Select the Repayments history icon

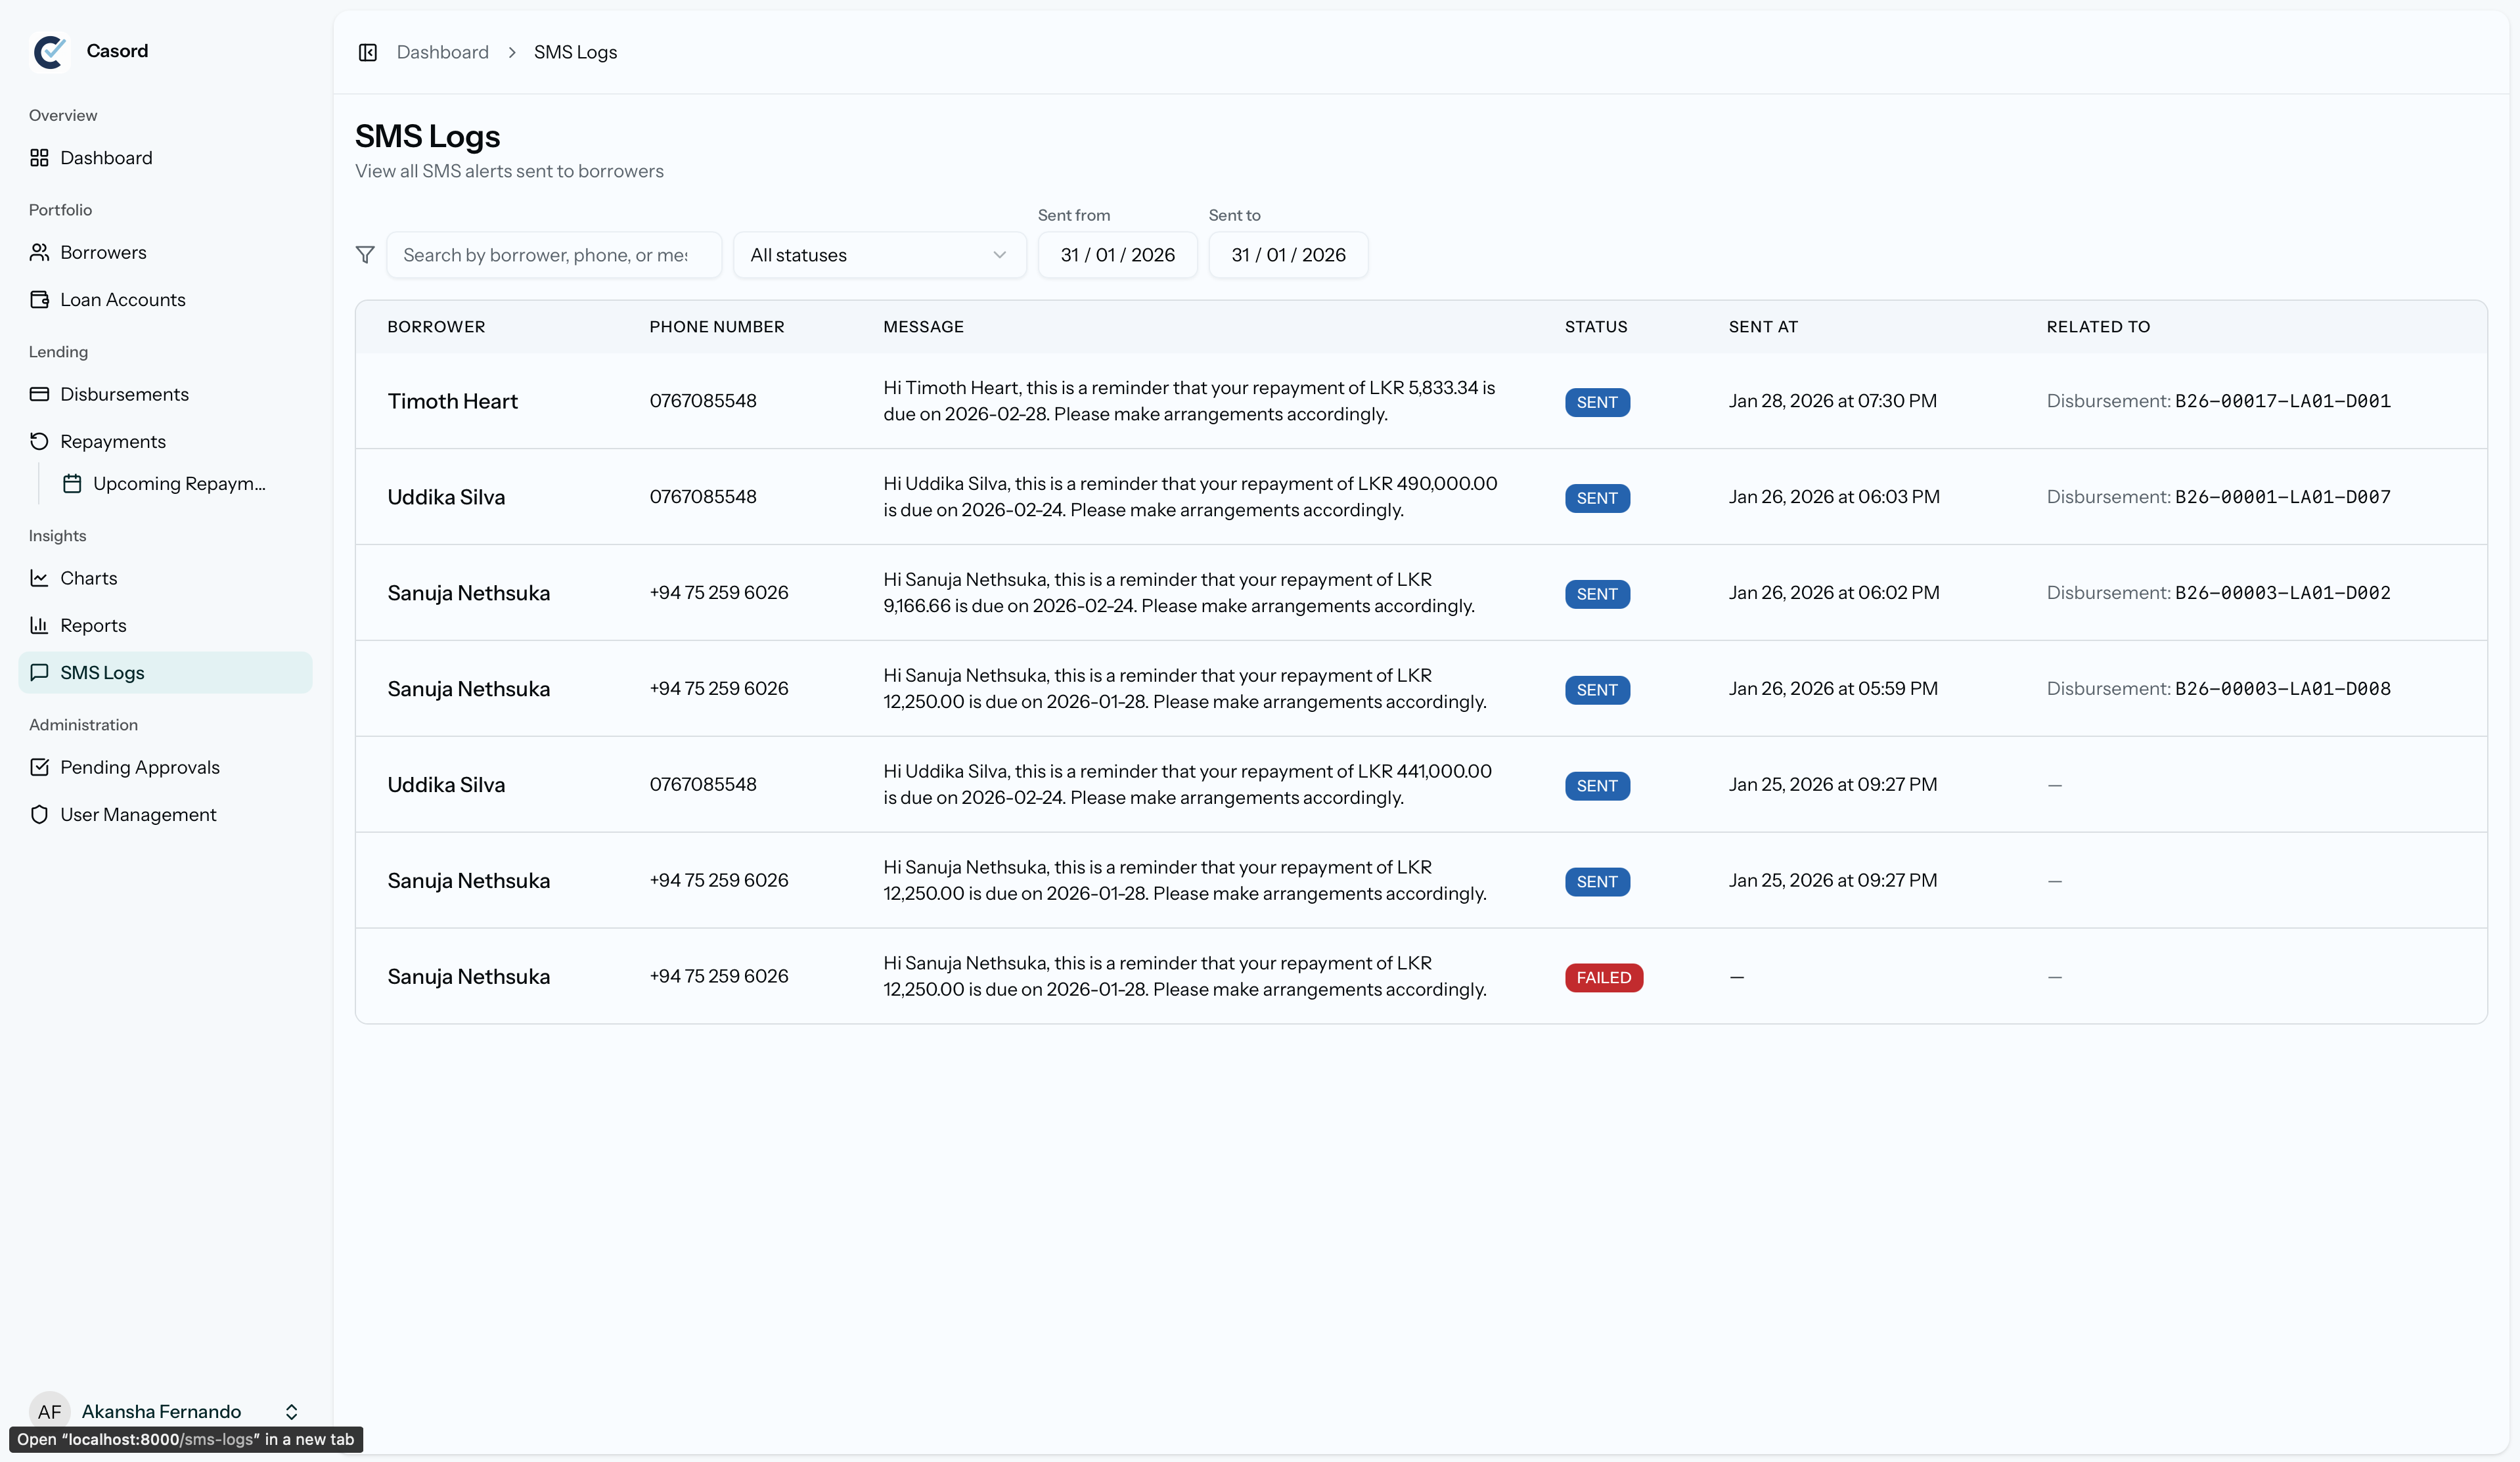(40, 441)
